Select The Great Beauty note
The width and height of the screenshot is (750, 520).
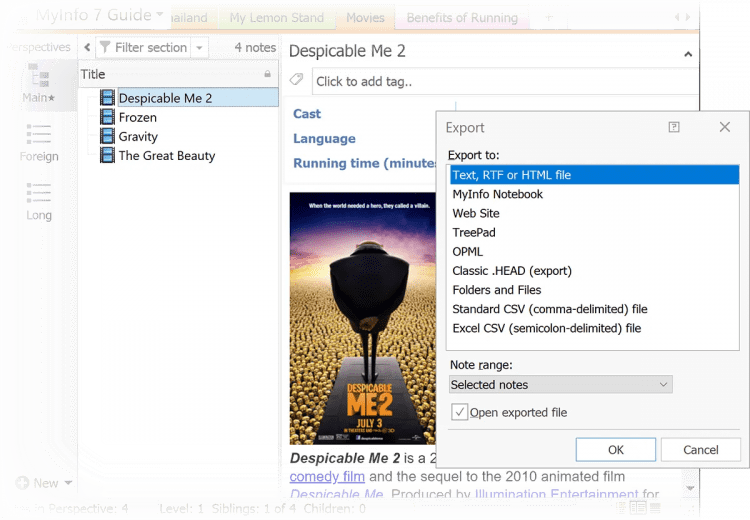point(166,155)
